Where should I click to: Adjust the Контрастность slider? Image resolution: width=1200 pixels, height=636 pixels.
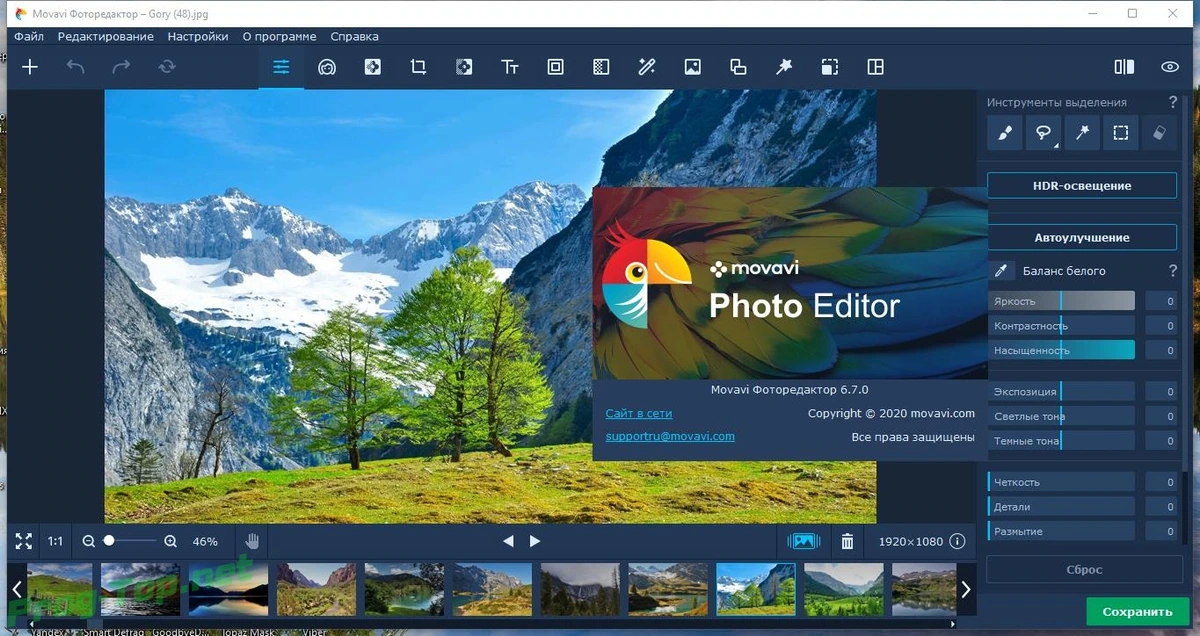tap(1061, 326)
